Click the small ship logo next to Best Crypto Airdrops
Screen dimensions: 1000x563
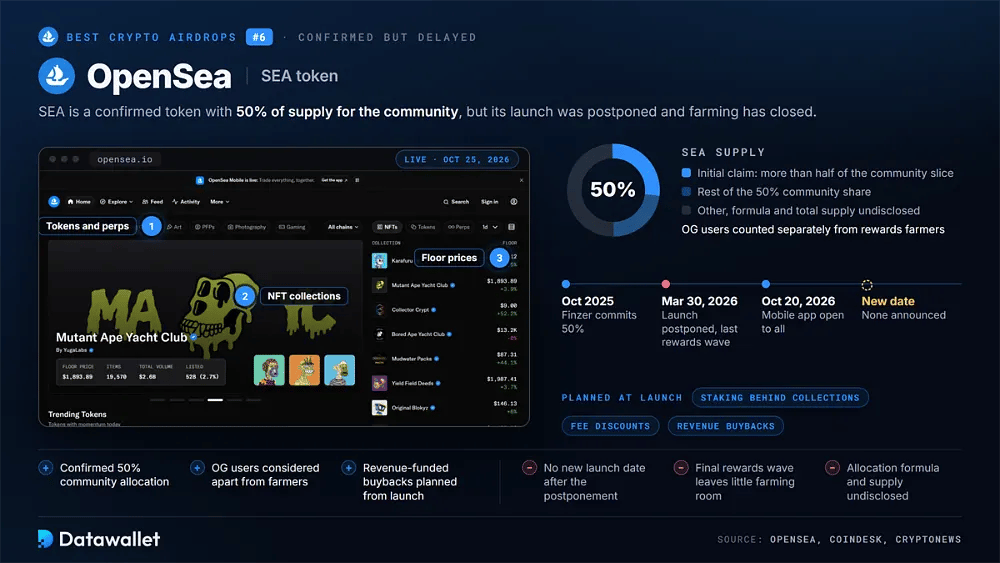click(x=48, y=37)
